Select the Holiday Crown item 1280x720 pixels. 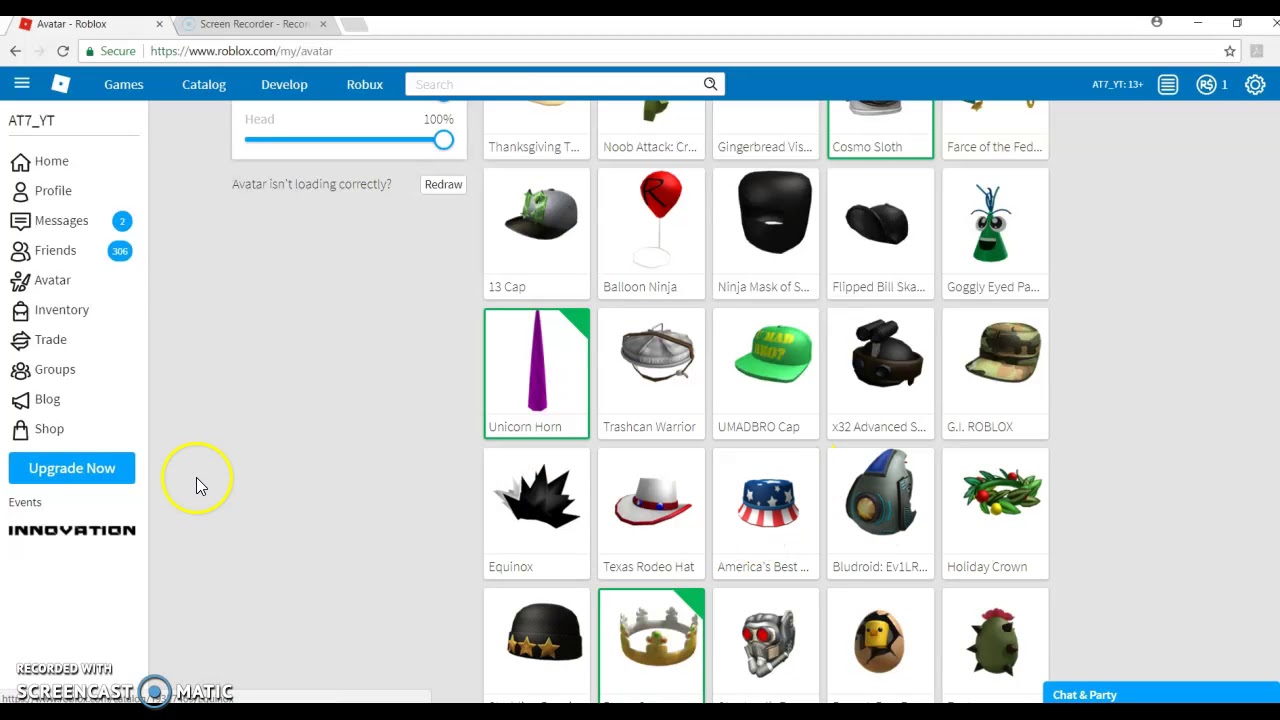click(x=995, y=513)
